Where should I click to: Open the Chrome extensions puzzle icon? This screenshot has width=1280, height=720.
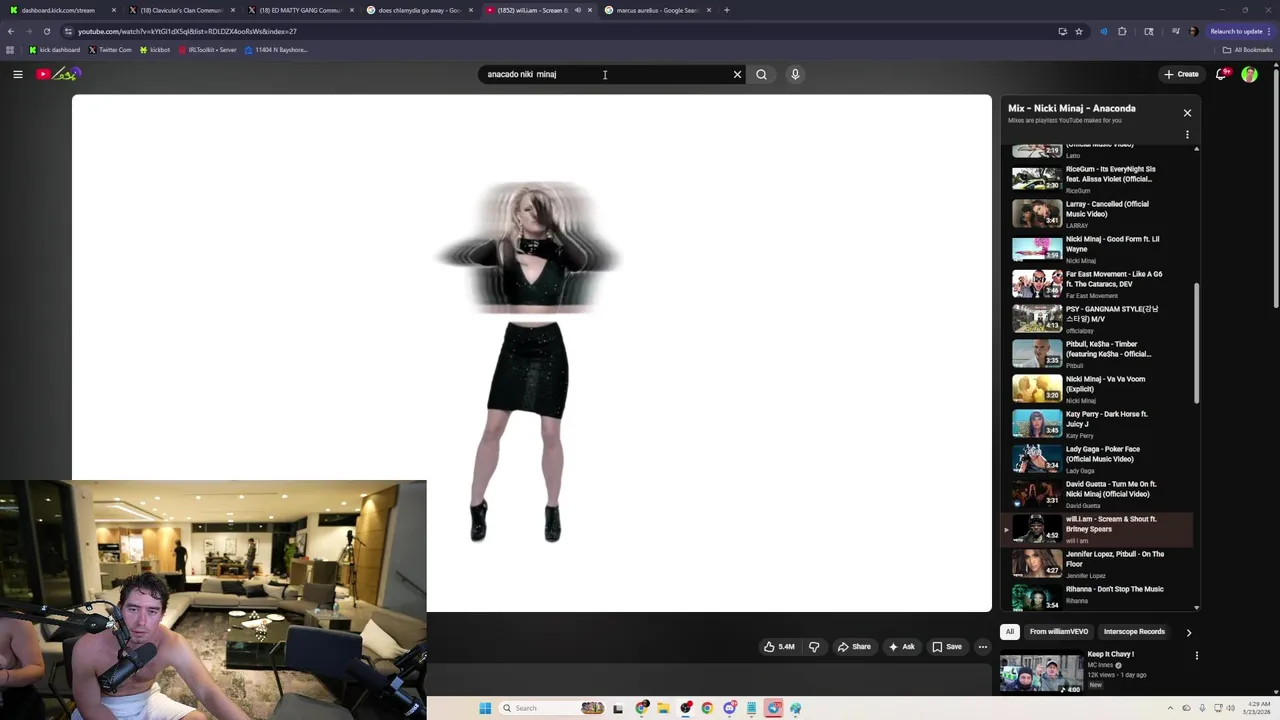(x=1122, y=31)
